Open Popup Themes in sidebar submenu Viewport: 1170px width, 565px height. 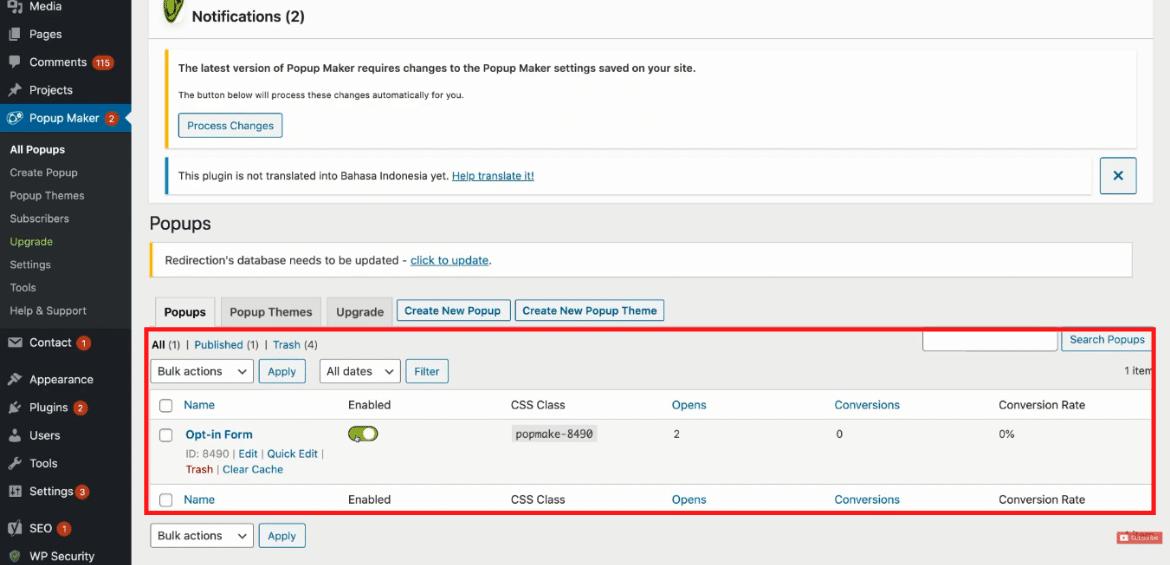coord(47,196)
